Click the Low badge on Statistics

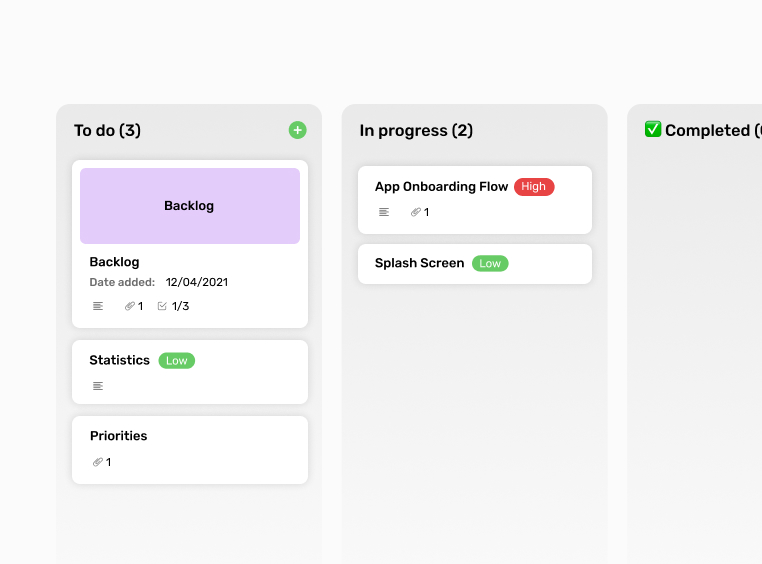[x=176, y=361]
